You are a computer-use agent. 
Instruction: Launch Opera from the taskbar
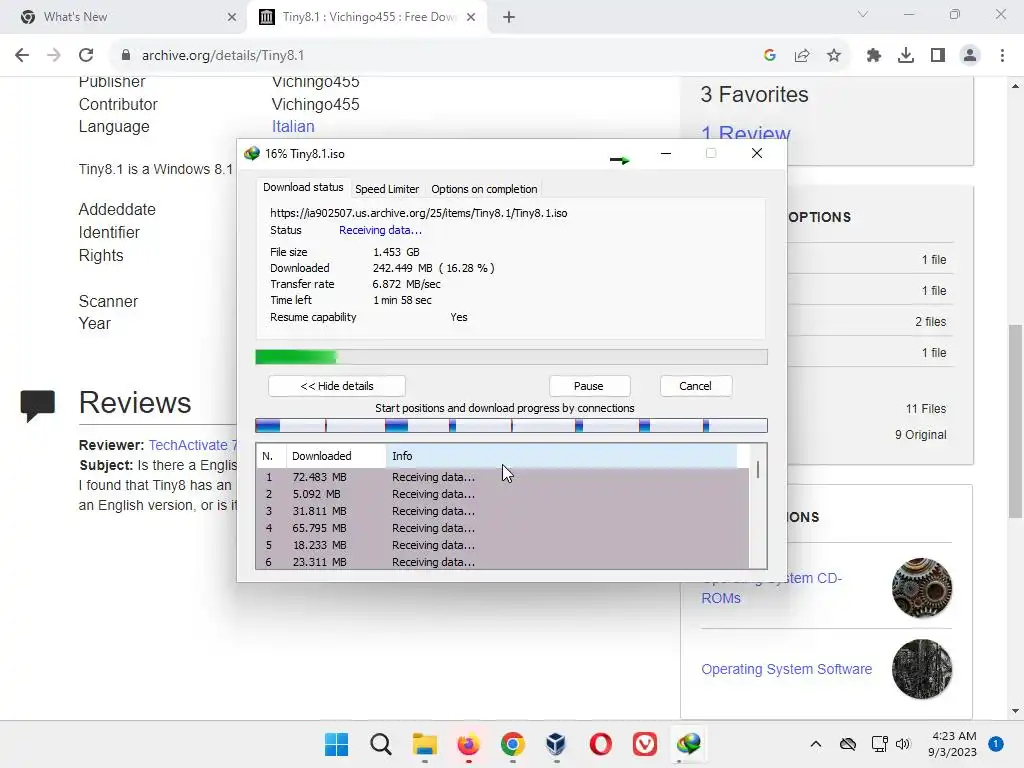coord(601,744)
